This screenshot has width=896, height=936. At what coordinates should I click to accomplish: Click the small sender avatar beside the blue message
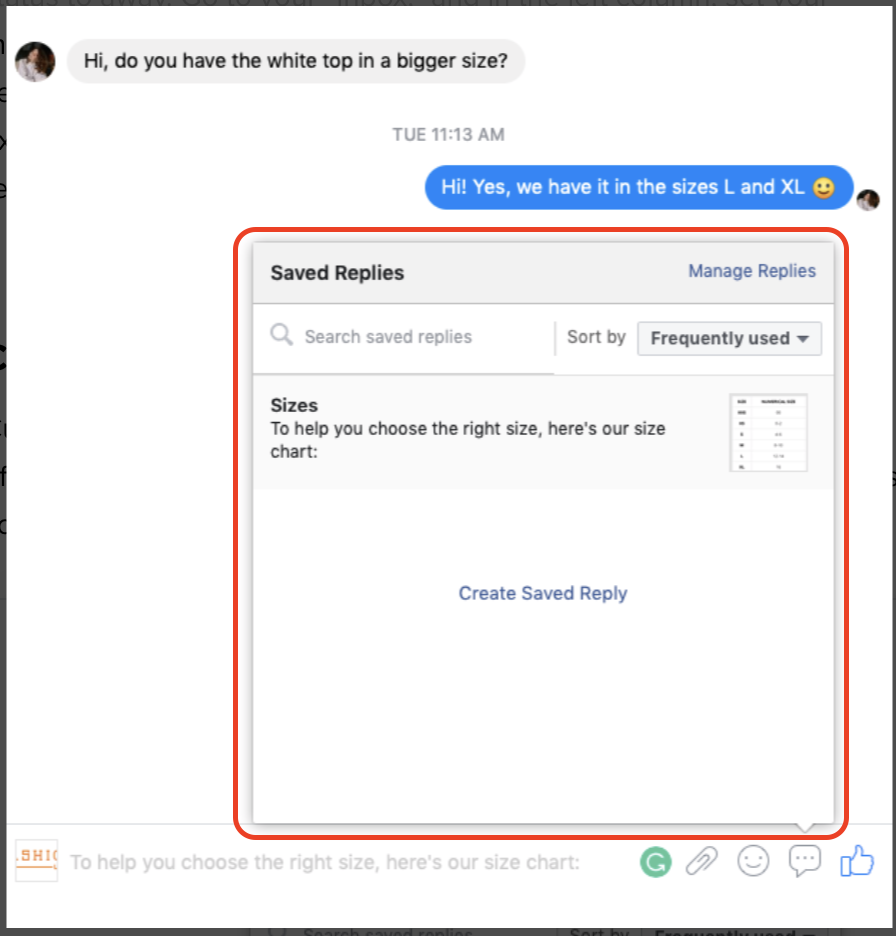pos(868,200)
